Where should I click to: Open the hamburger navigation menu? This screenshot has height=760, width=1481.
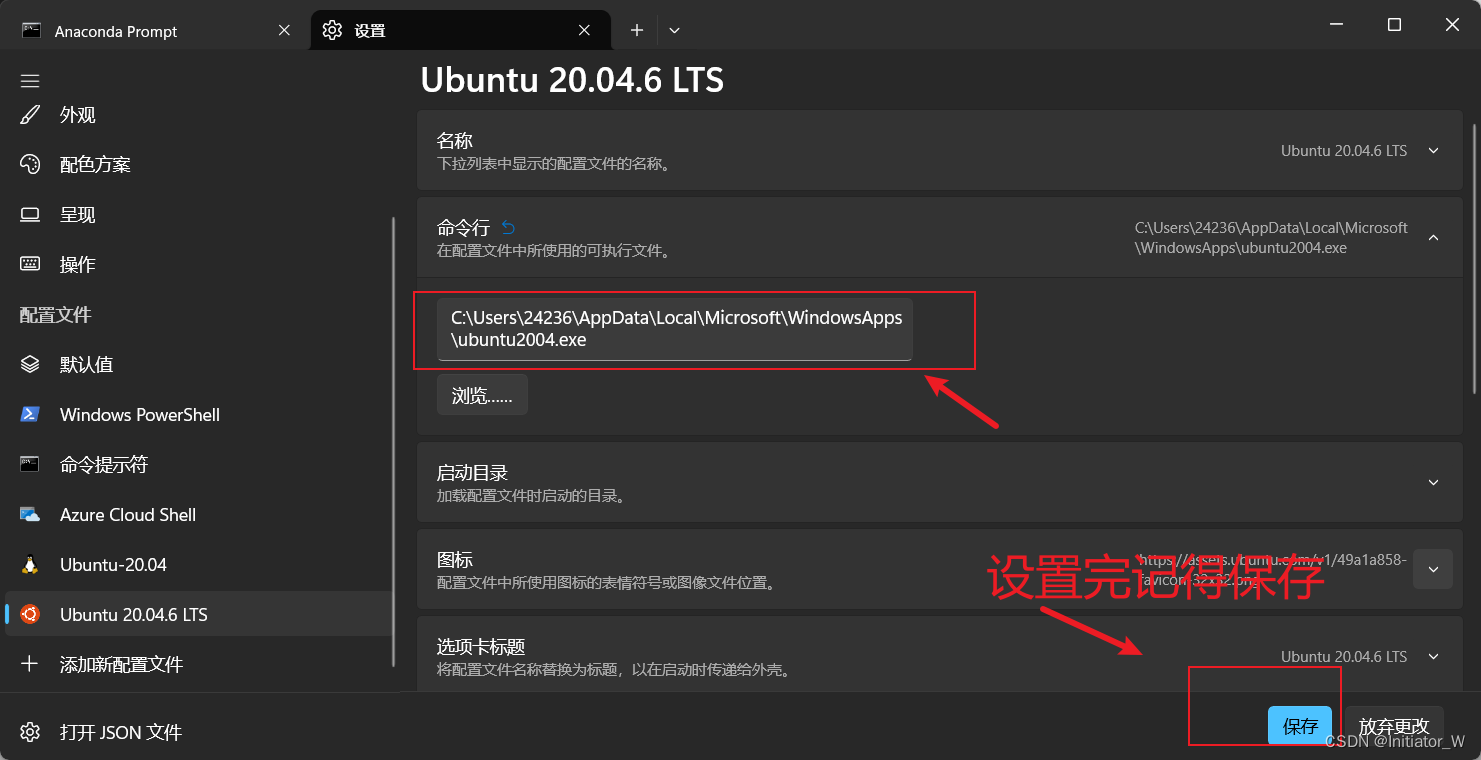coord(30,81)
